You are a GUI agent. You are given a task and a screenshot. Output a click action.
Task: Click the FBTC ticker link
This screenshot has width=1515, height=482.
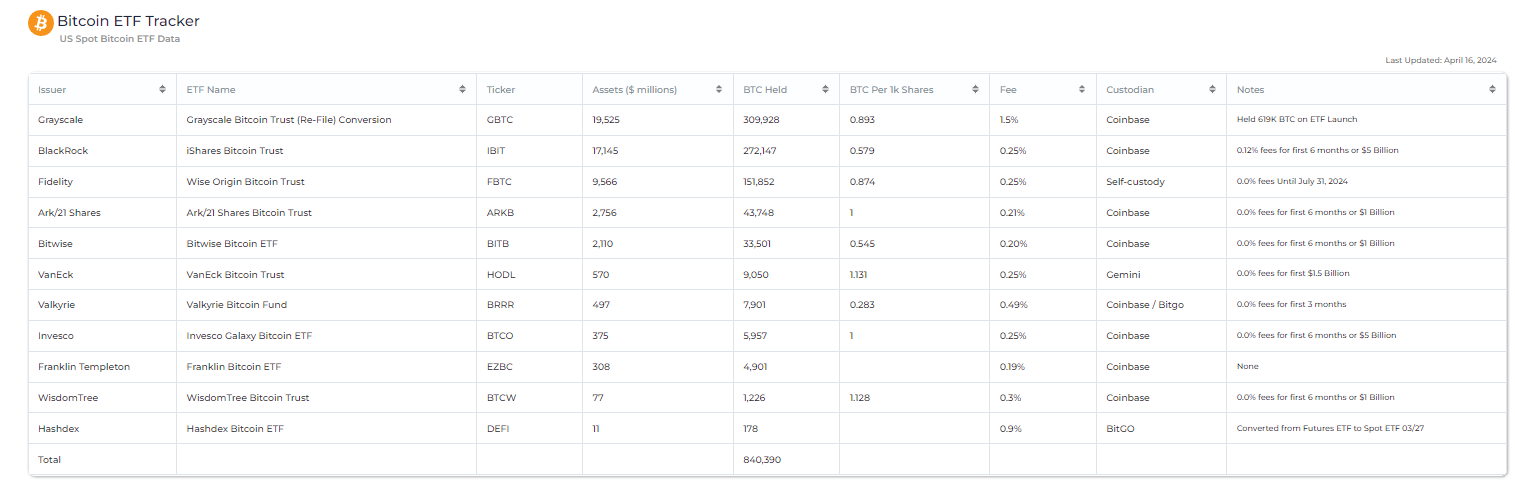click(498, 182)
